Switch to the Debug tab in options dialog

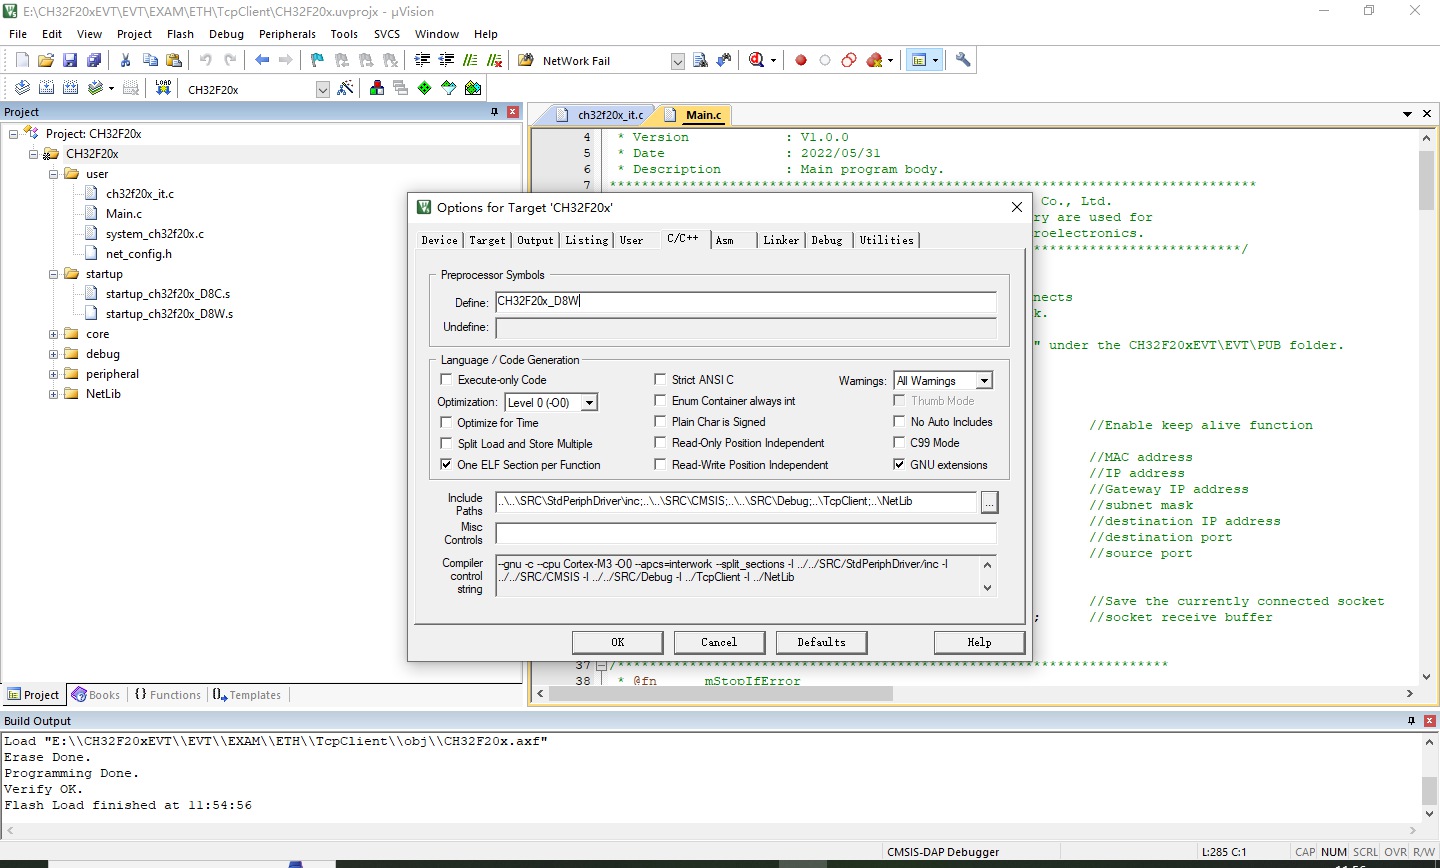pos(827,240)
